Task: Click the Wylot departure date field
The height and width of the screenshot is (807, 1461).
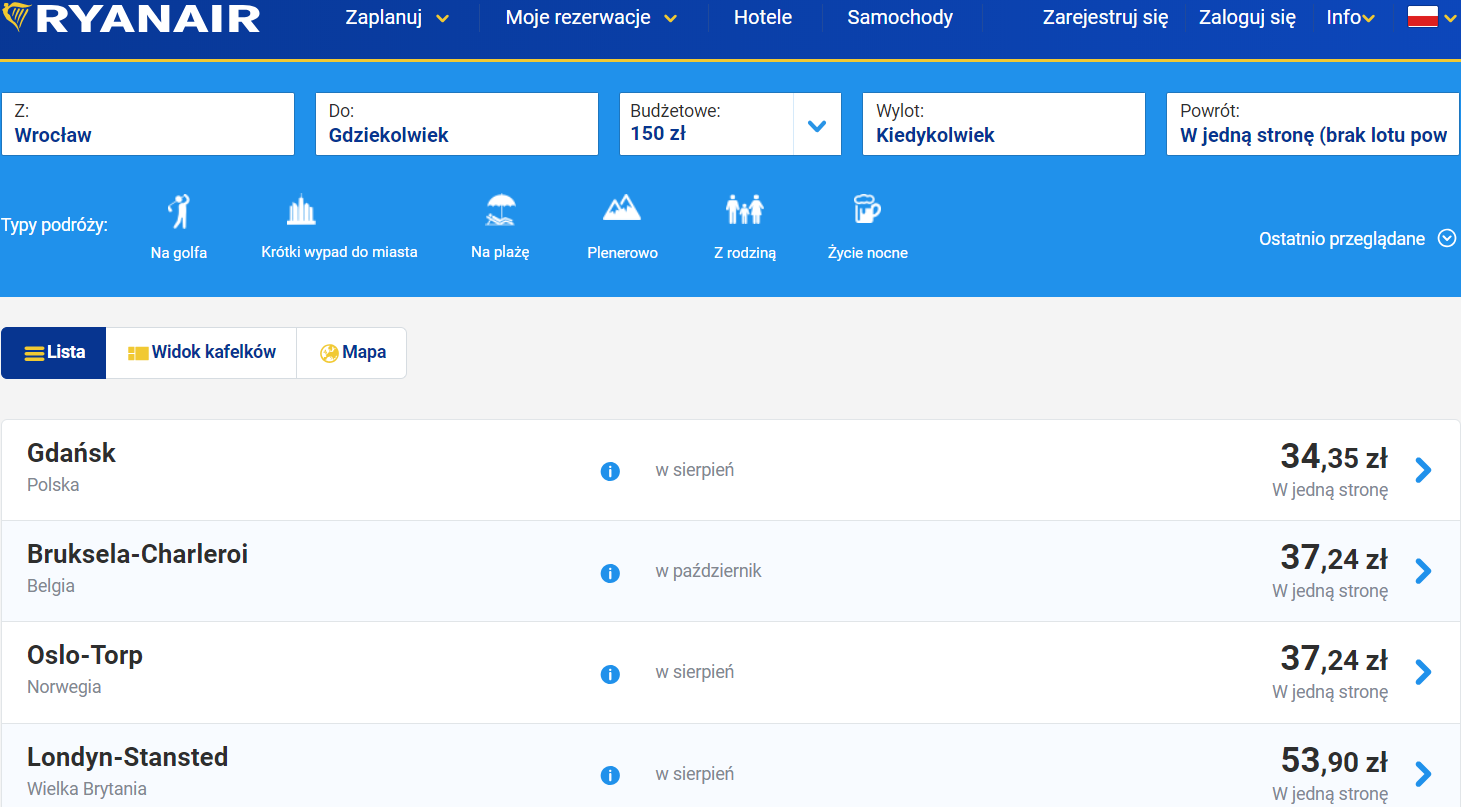Action: (1003, 125)
